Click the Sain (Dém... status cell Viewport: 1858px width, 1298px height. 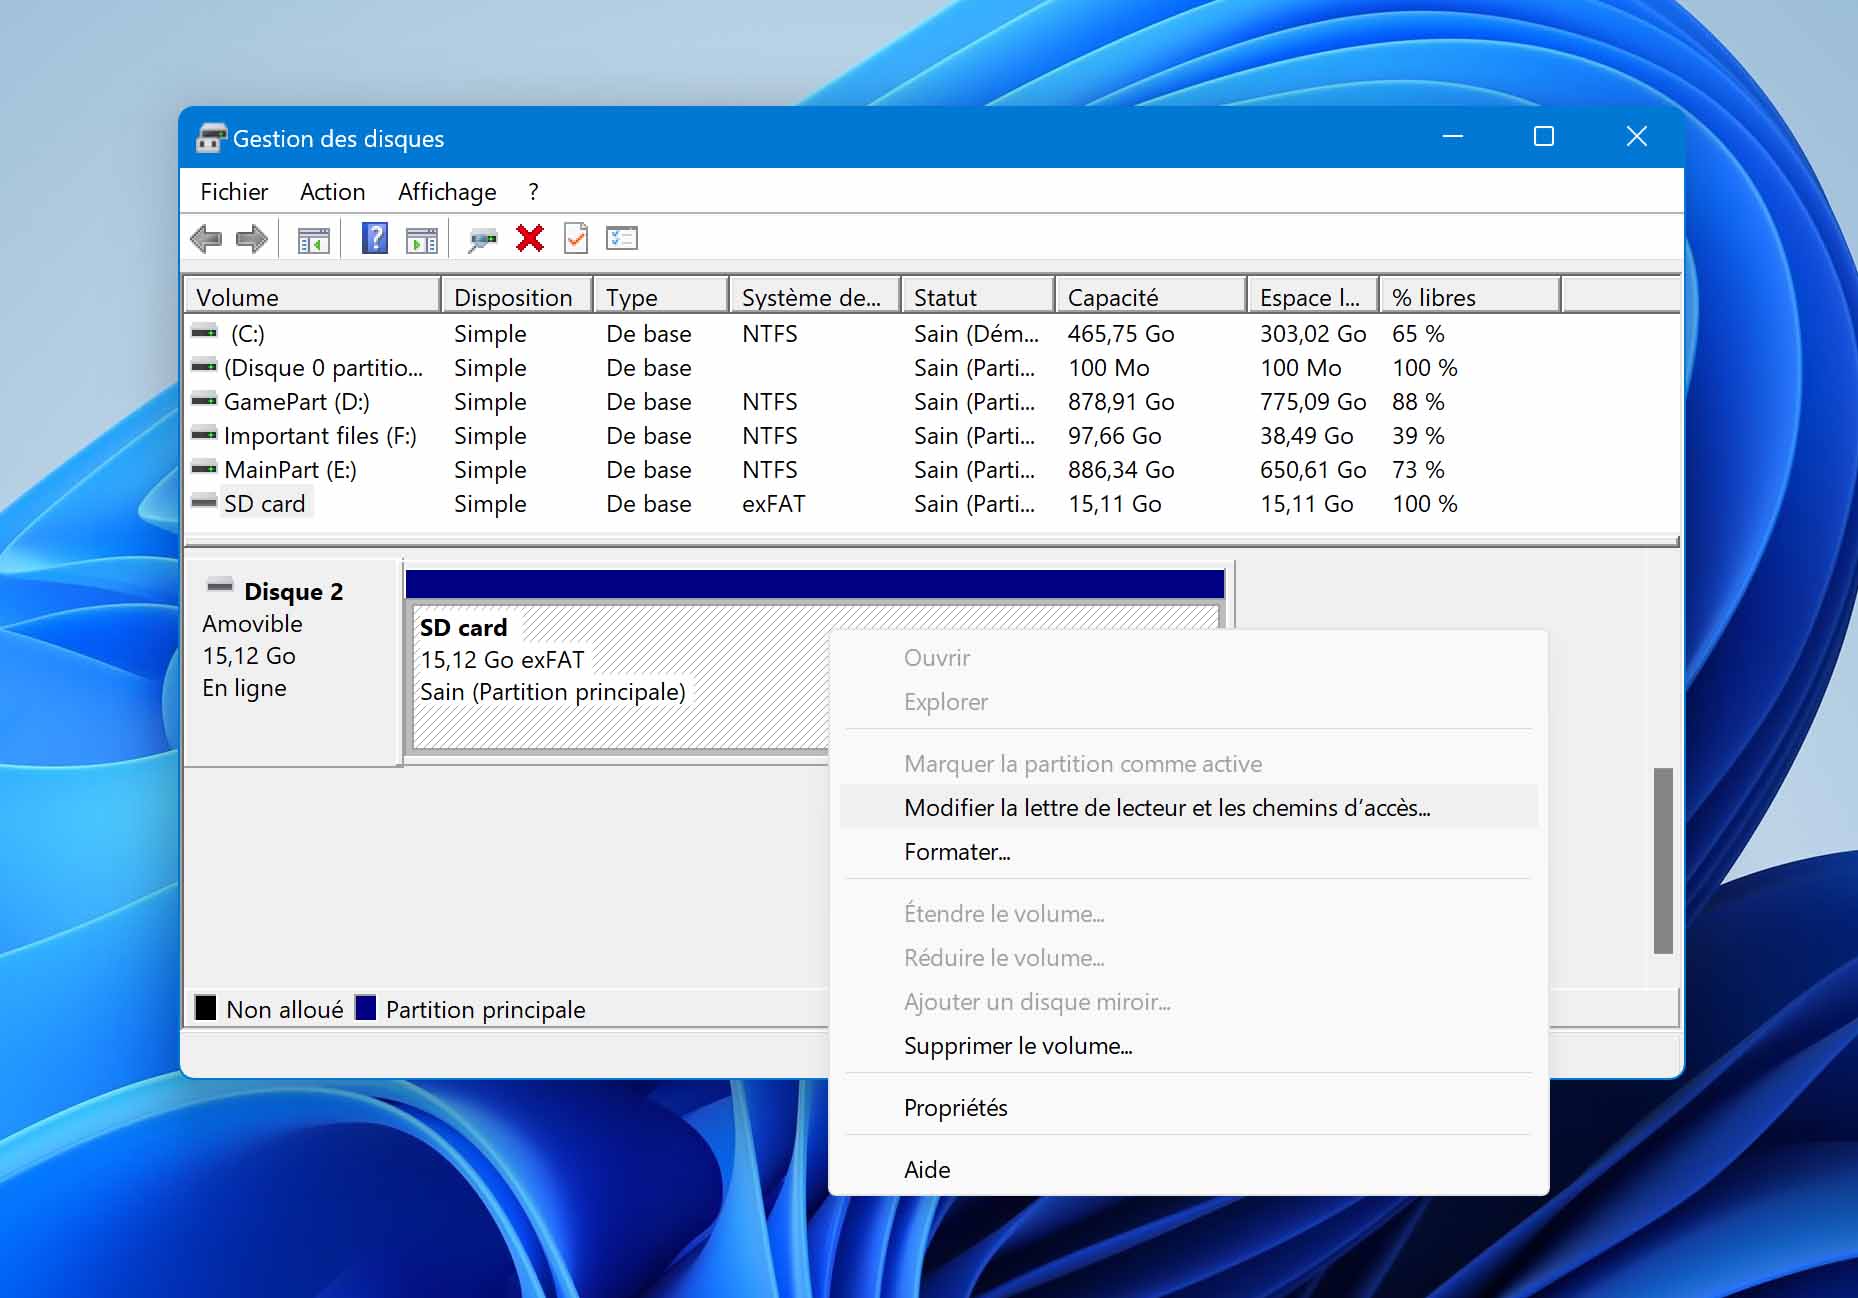tap(976, 333)
